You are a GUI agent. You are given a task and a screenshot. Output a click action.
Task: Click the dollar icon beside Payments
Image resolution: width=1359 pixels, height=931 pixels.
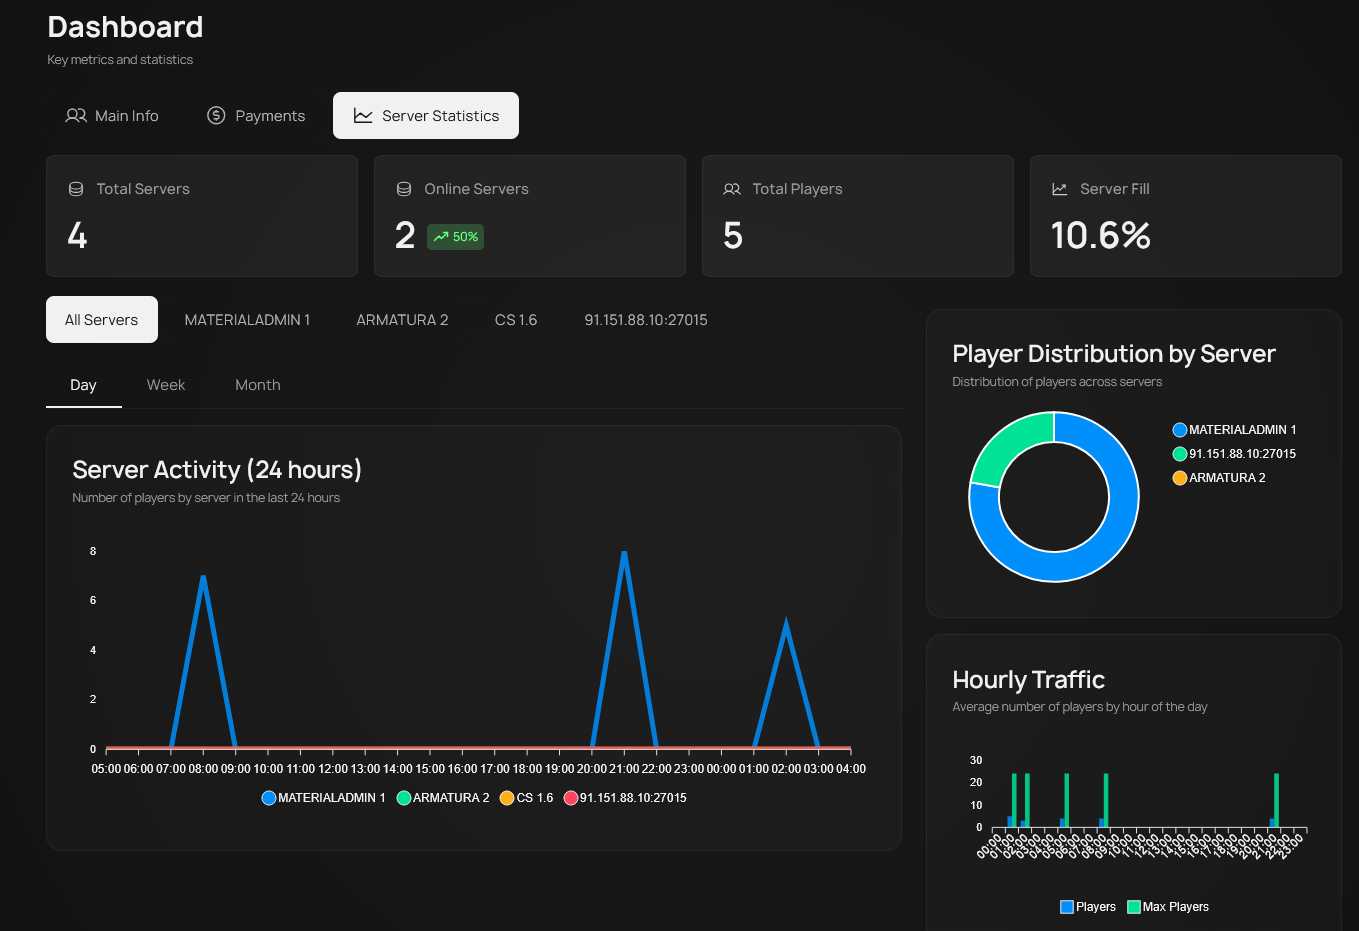[x=216, y=115]
